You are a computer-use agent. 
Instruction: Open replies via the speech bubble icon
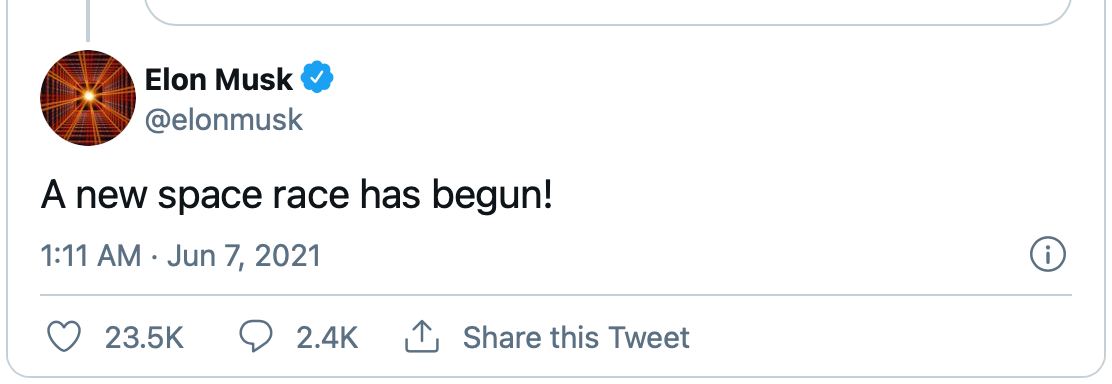pos(256,336)
